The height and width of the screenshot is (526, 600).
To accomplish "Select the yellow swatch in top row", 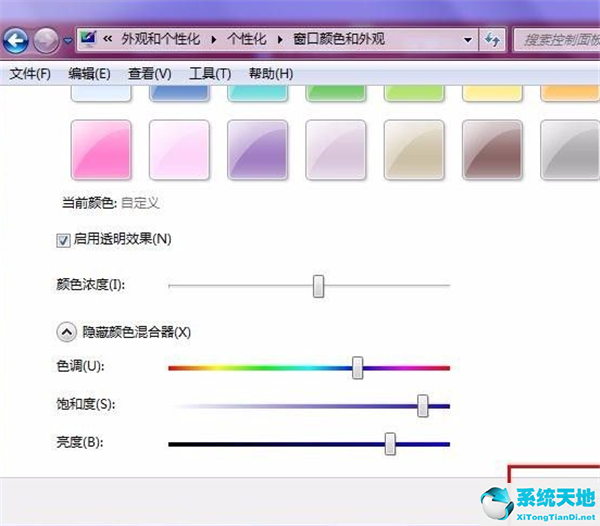I will coord(492,93).
